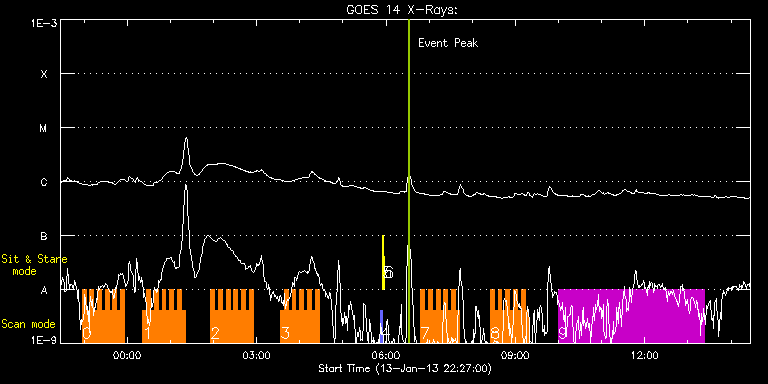Click the M flare class axis label
The image size is (768, 384).
pos(44,128)
